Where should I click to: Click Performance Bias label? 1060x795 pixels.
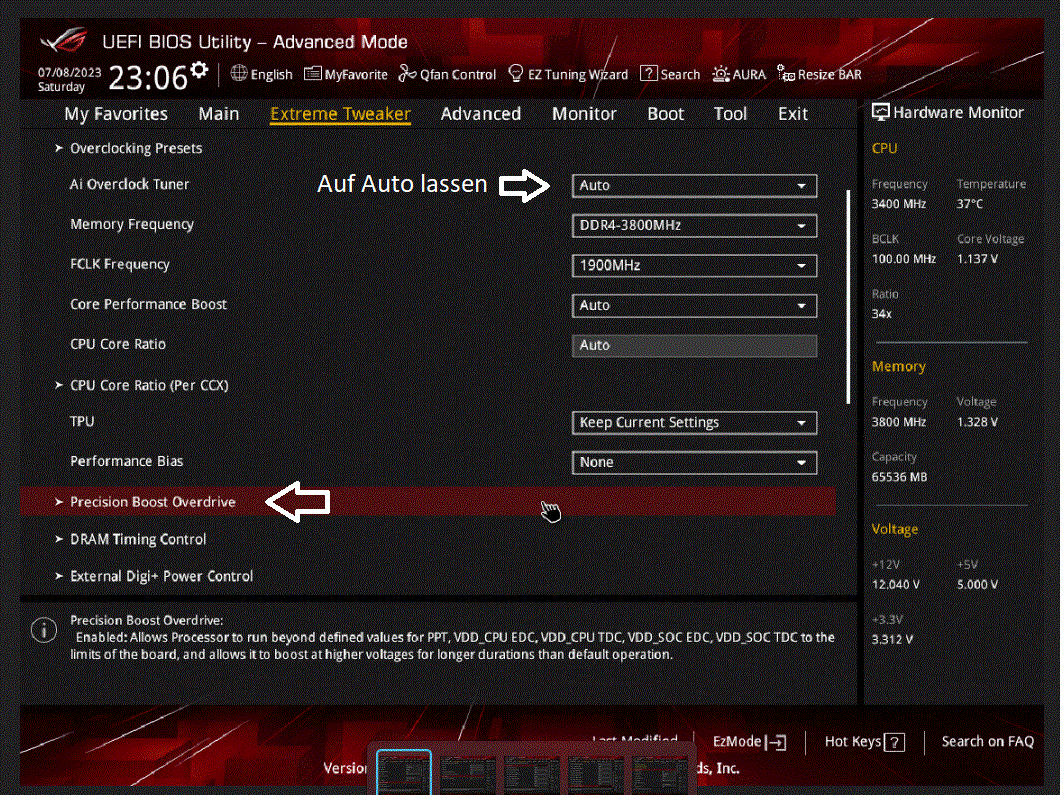pos(126,461)
